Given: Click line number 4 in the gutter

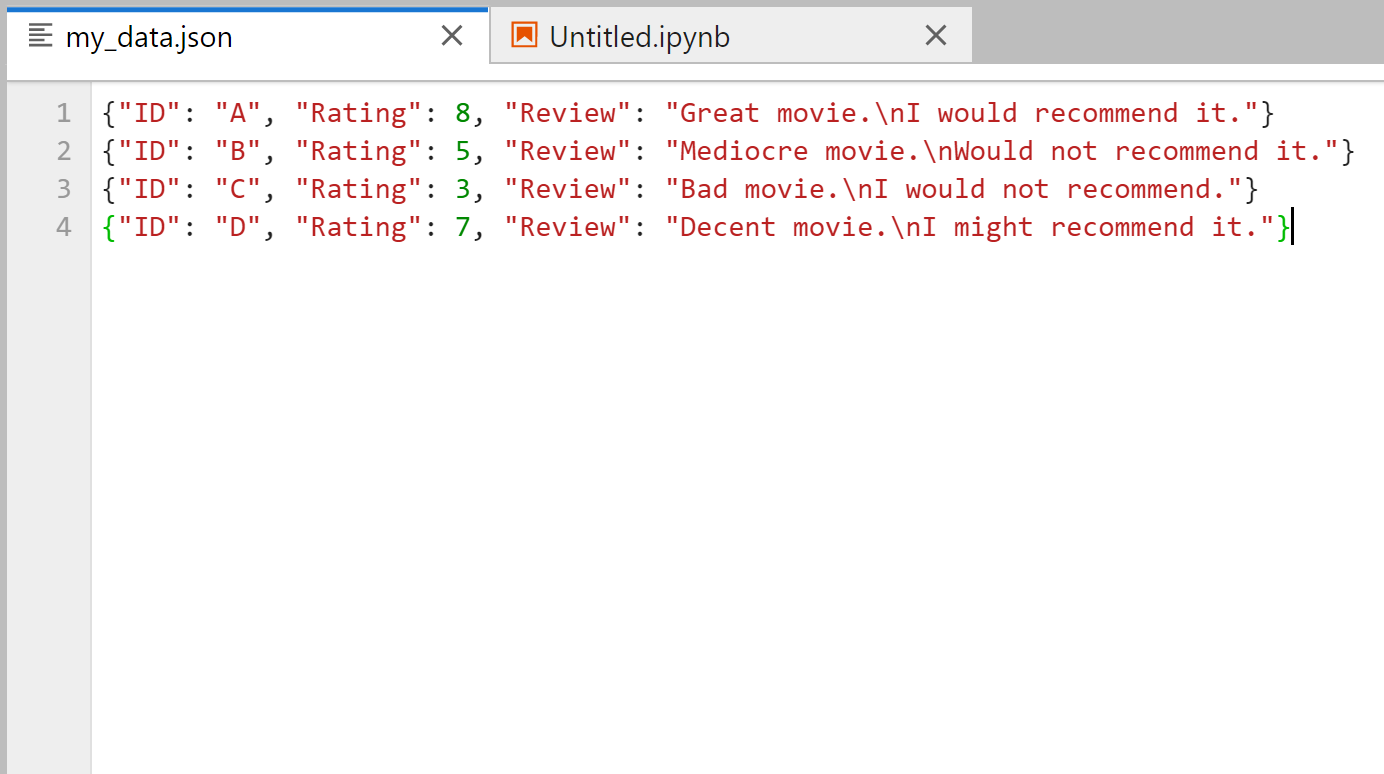Looking at the screenshot, I should tap(63, 227).
